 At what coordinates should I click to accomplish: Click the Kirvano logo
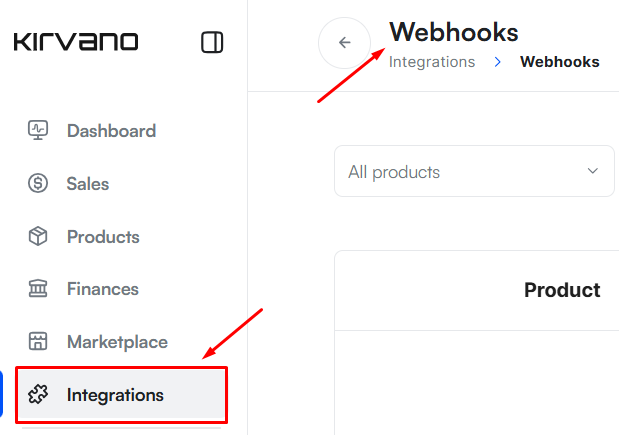pos(76,42)
